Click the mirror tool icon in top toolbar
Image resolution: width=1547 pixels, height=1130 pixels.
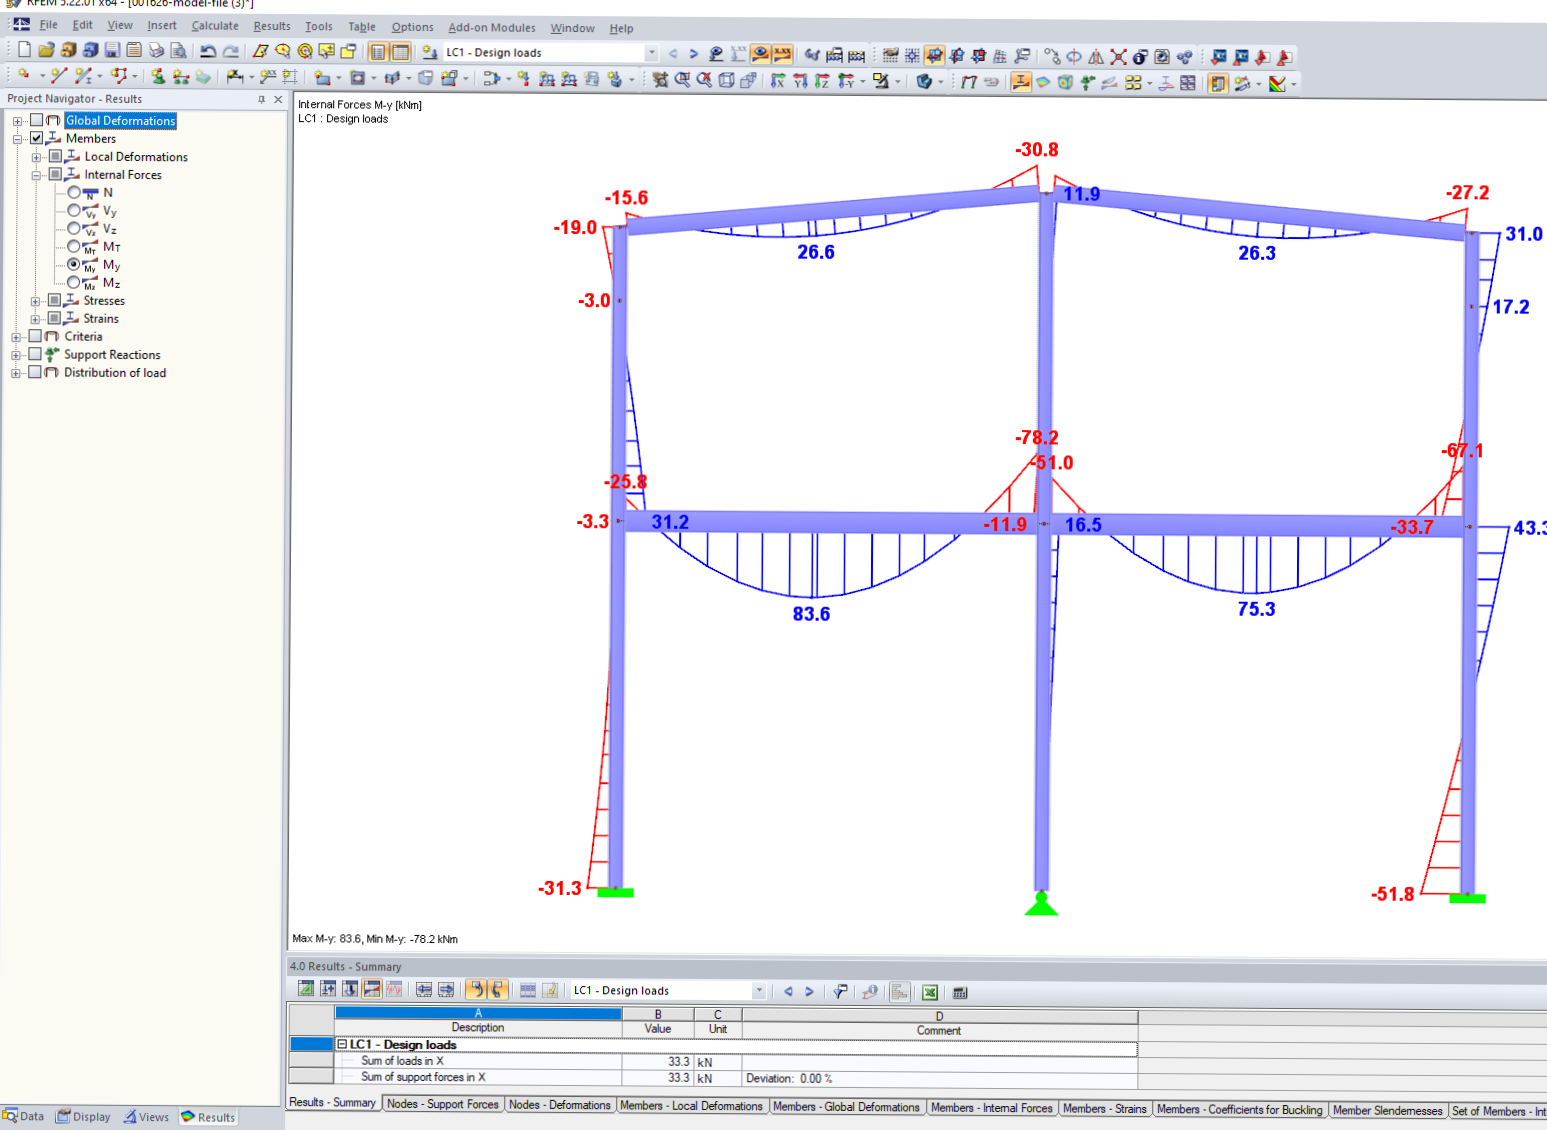point(1096,56)
